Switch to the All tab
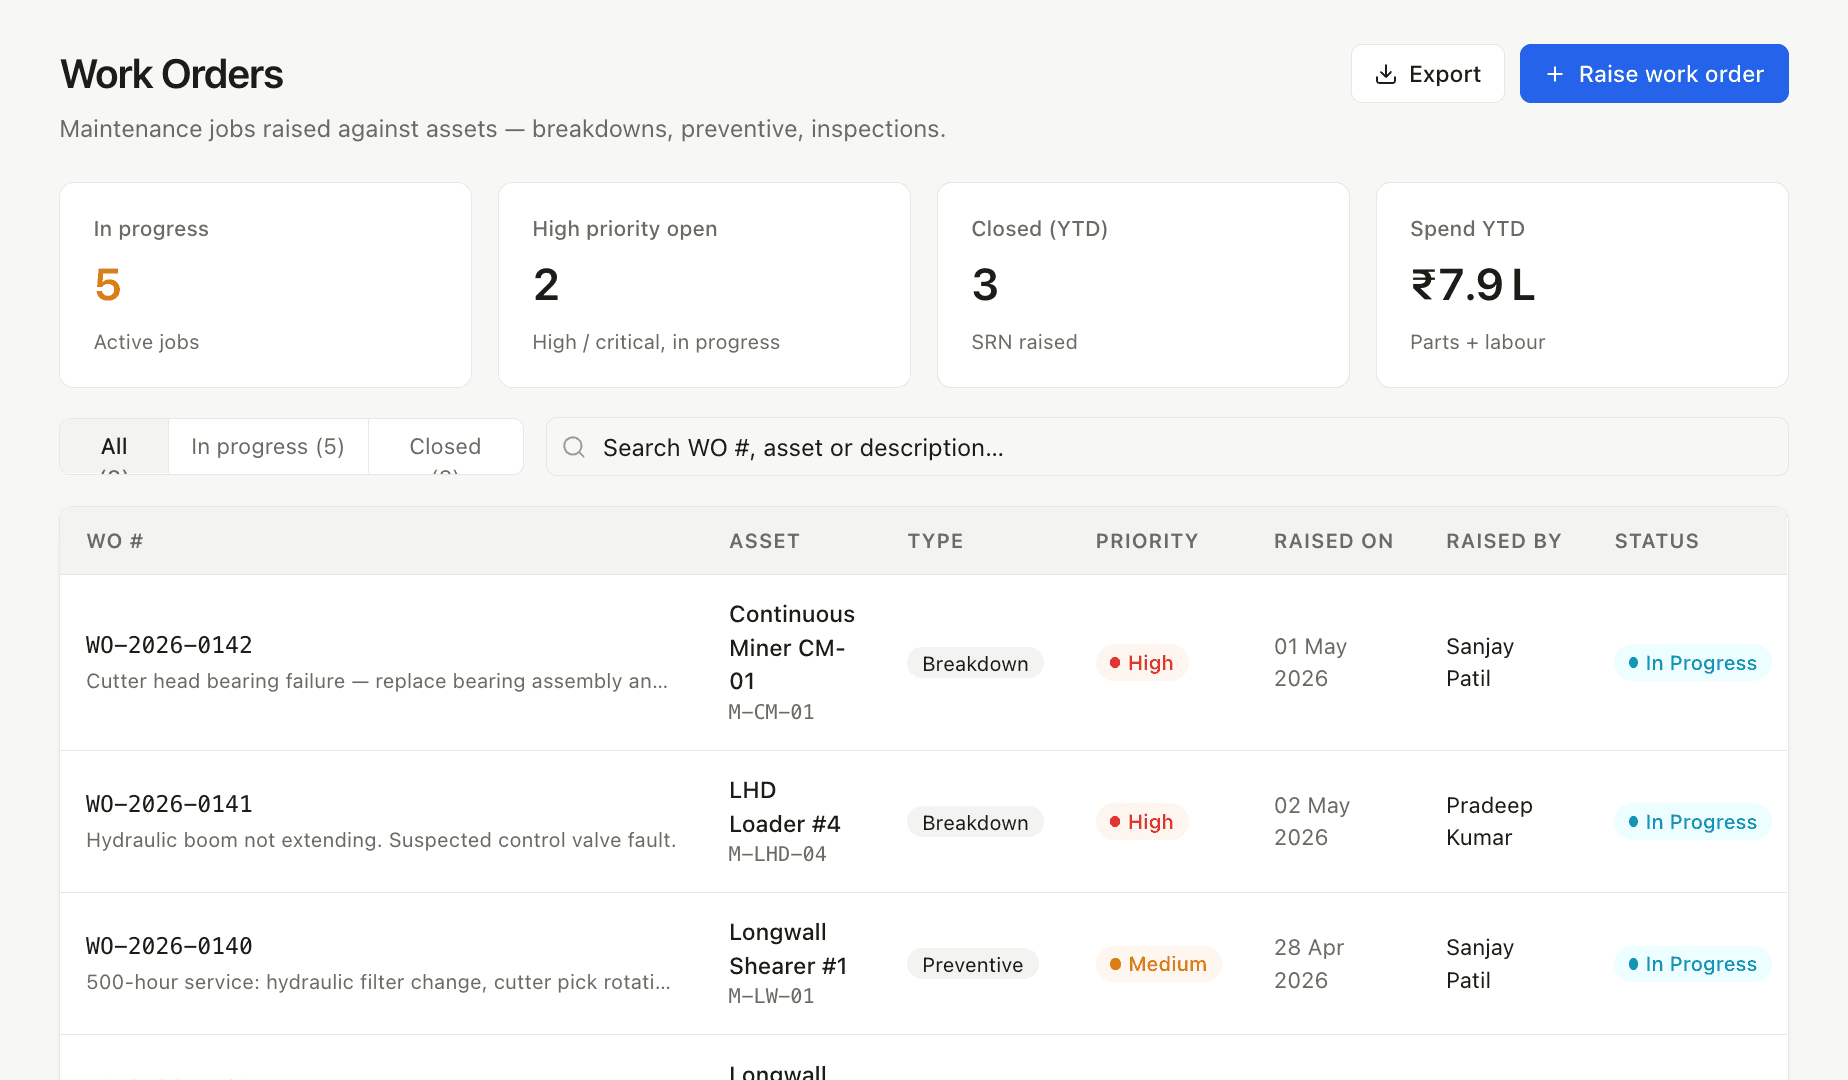 point(114,447)
